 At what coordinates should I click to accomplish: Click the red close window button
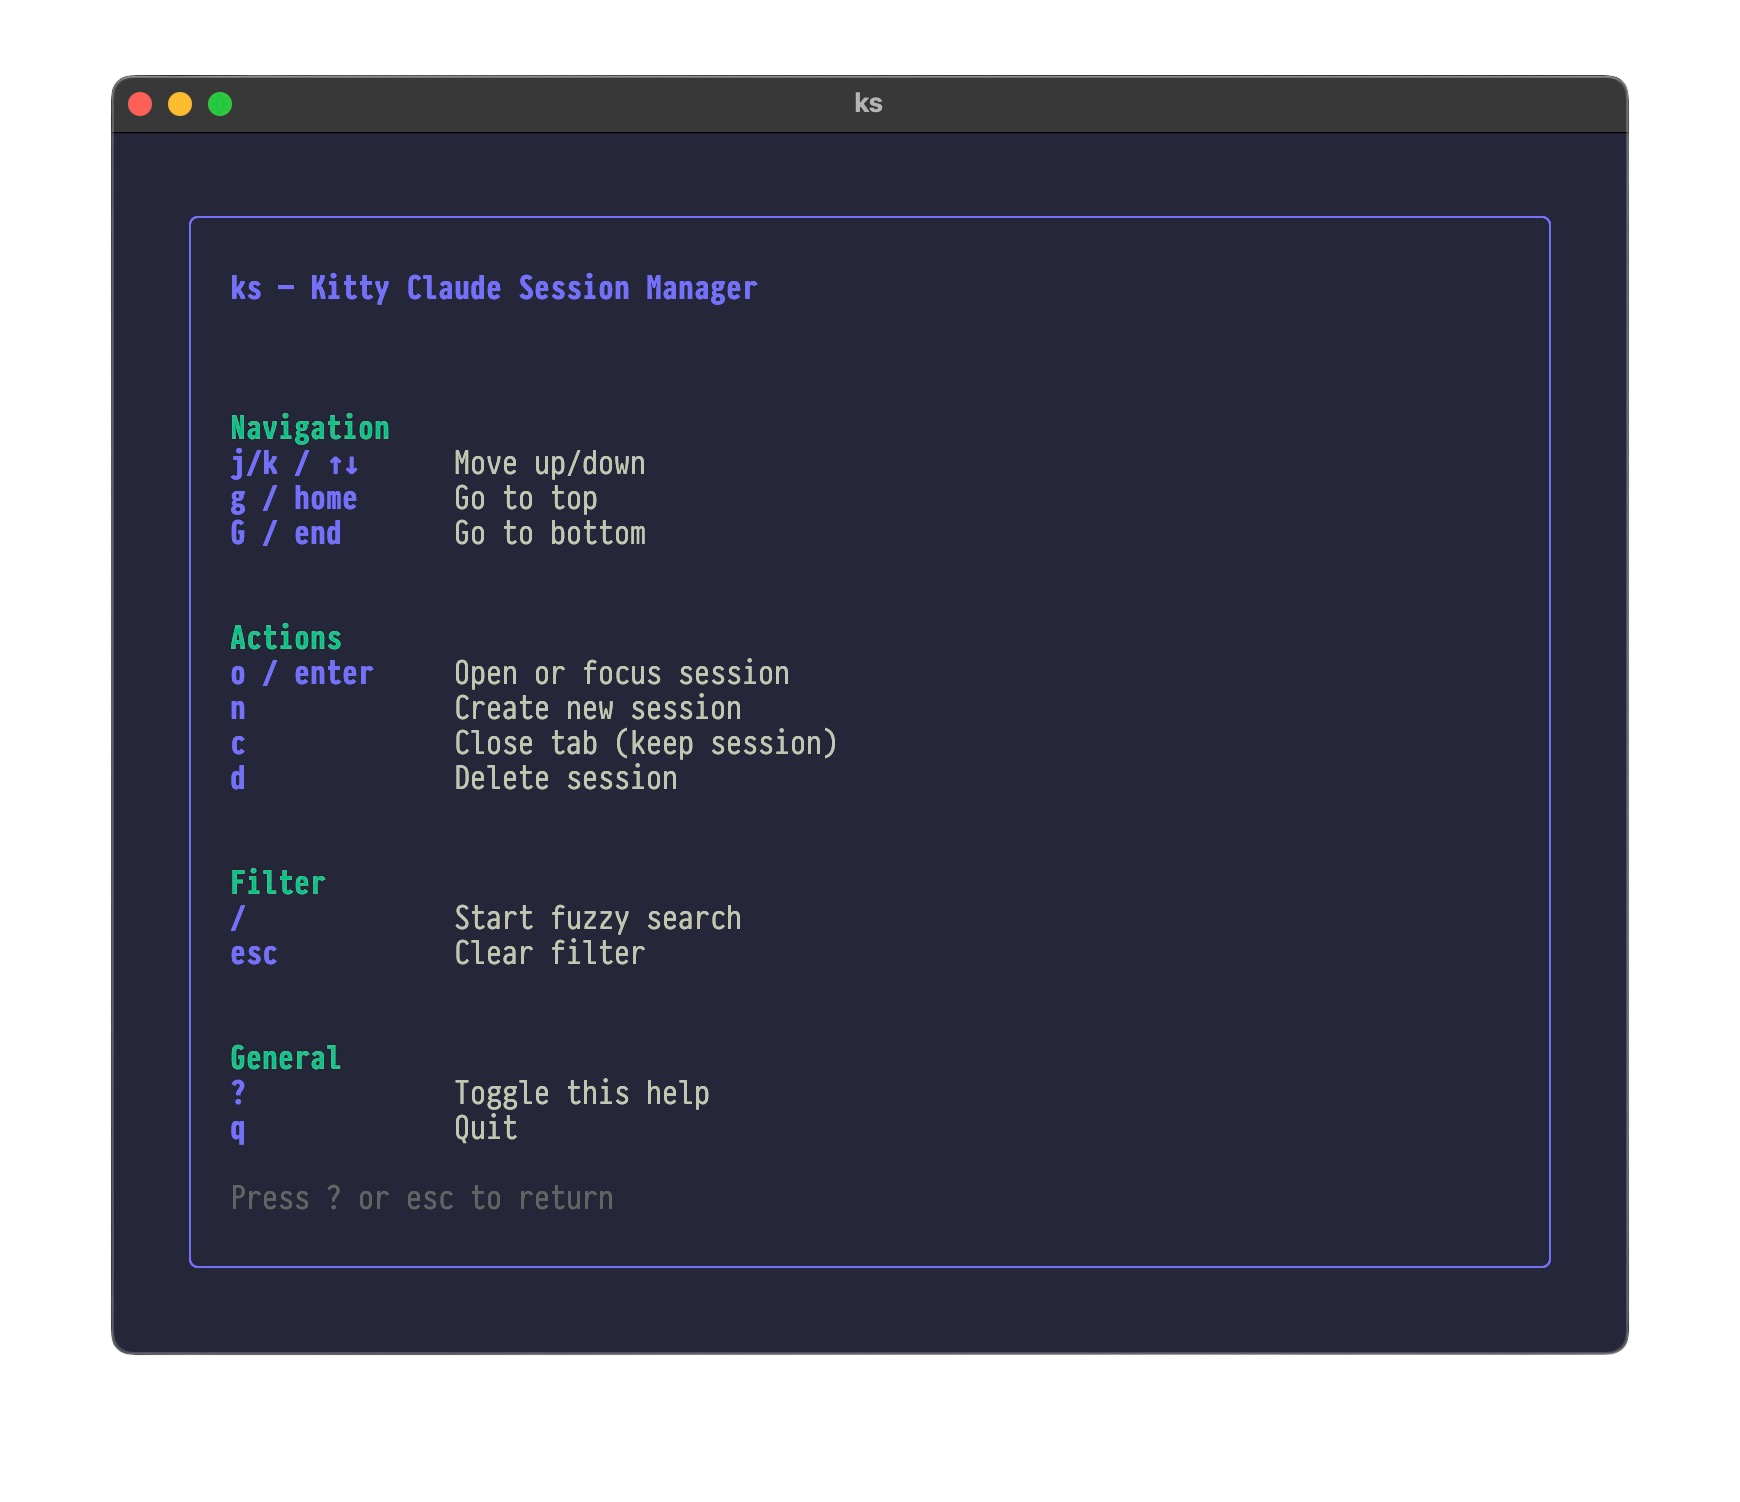[140, 104]
